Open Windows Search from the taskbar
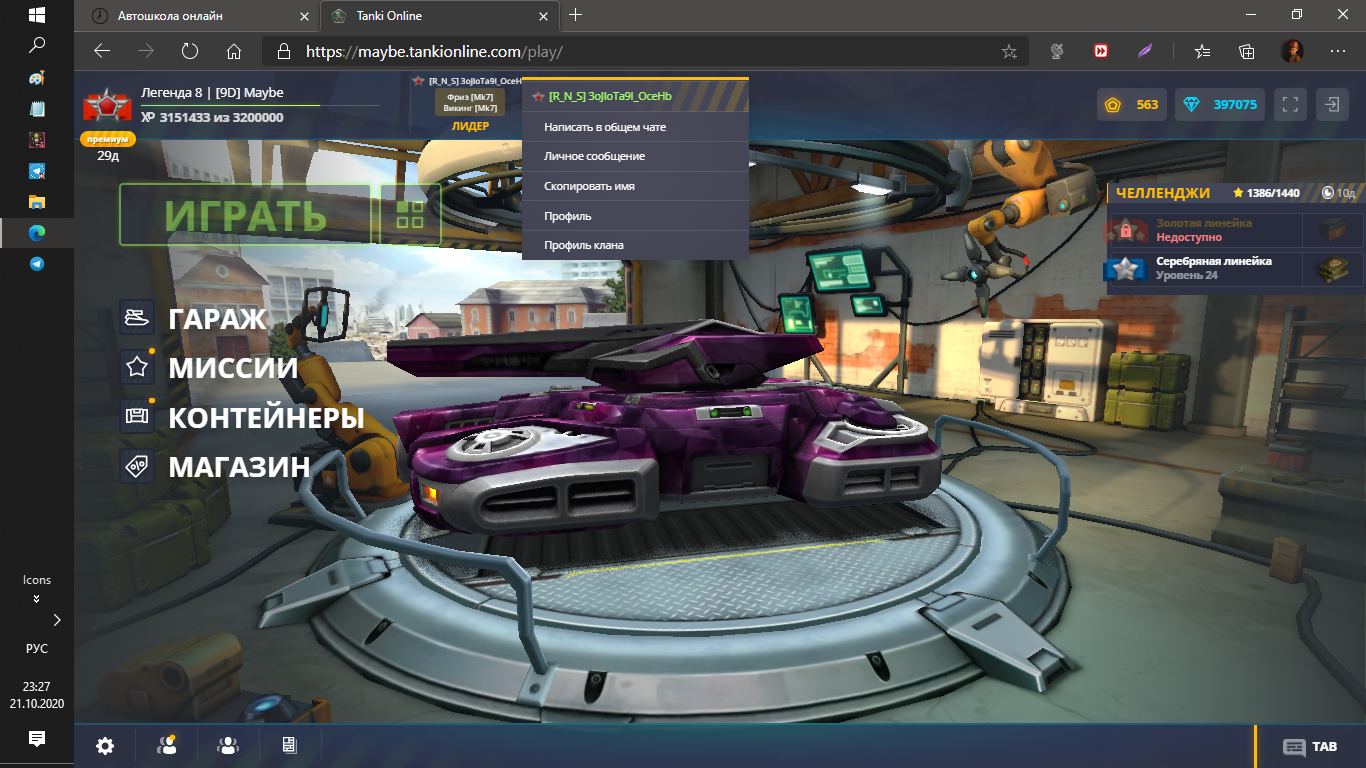This screenshot has height=768, width=1366. pos(37,45)
